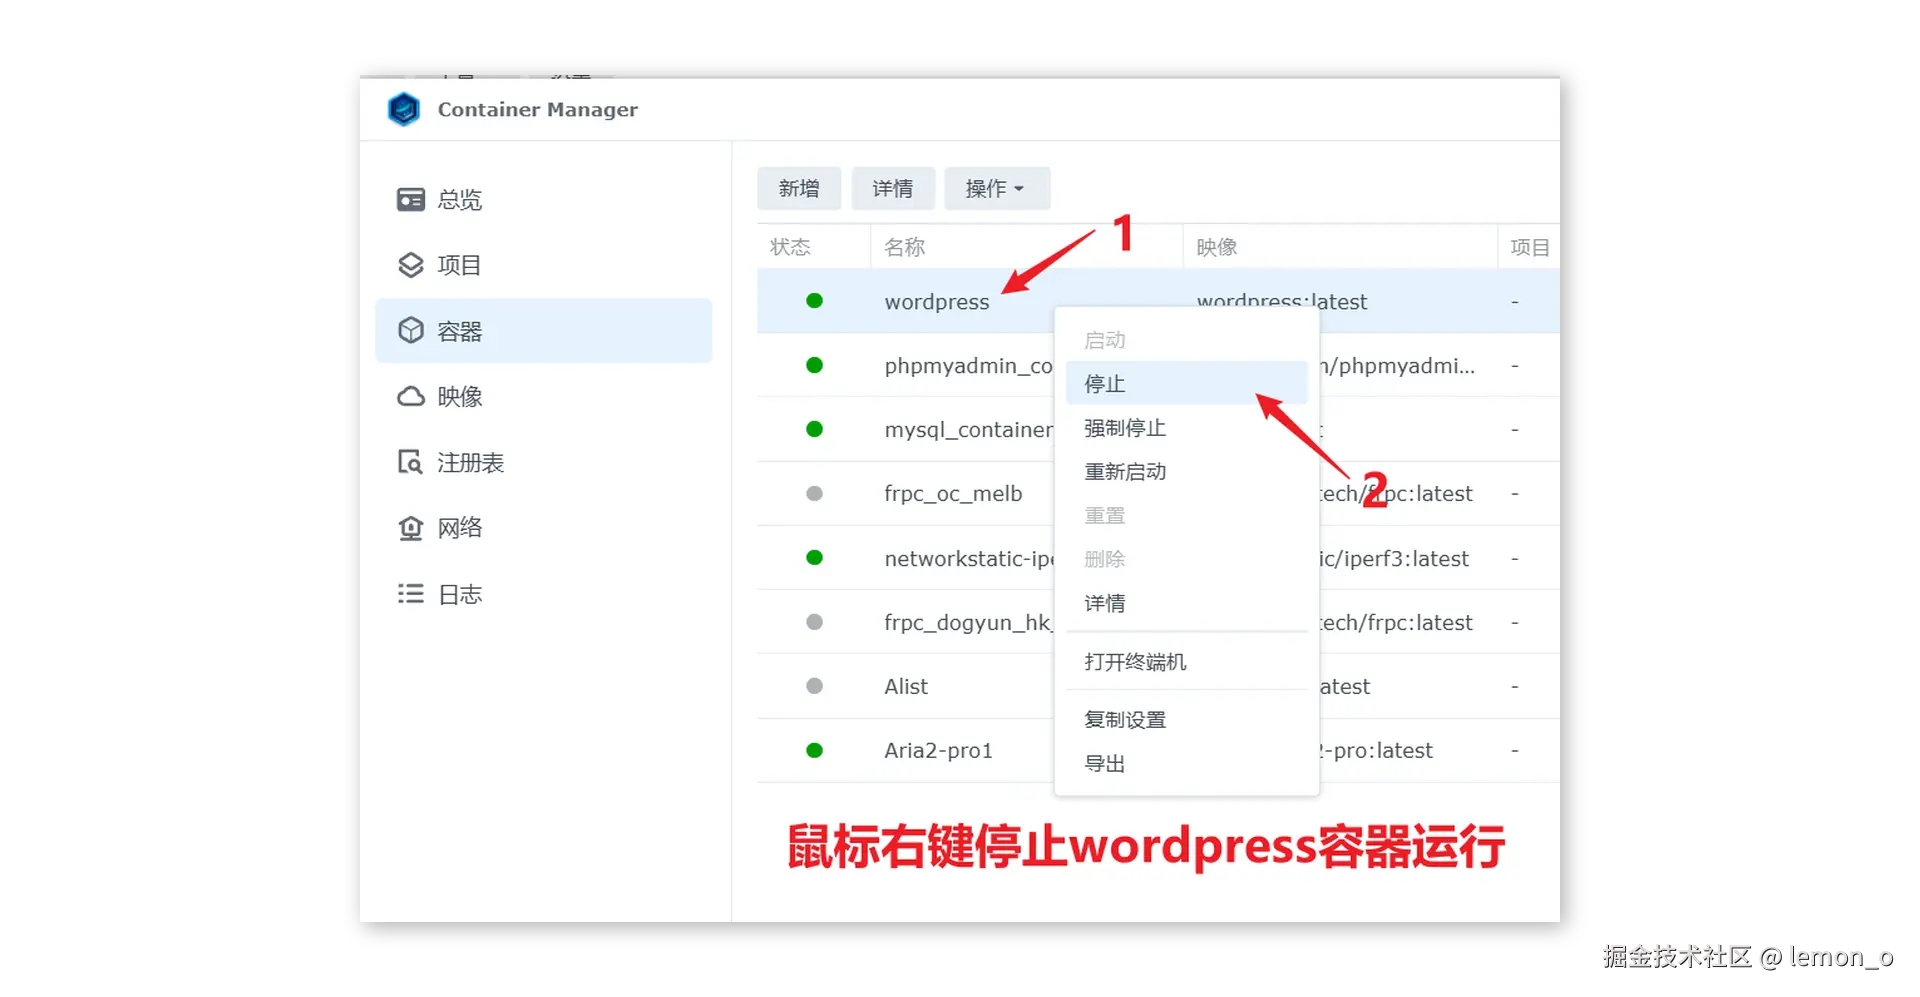Select 打开终端机 in the context menu

point(1135,661)
